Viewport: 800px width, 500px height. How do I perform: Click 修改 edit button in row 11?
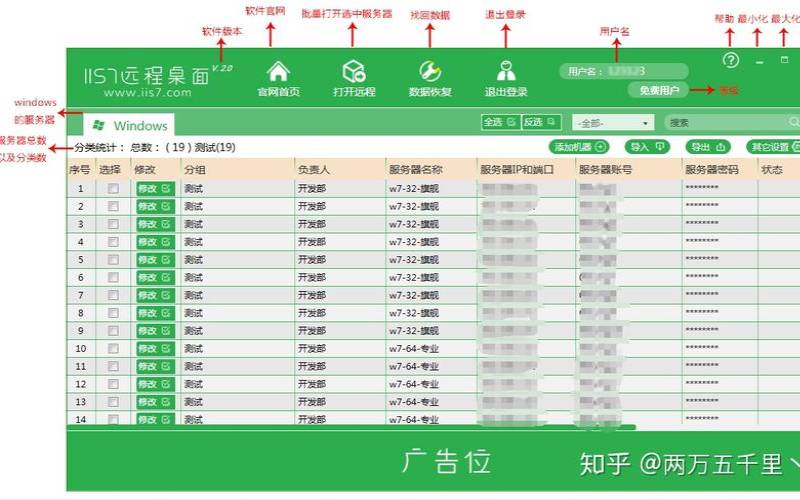pyautogui.click(x=155, y=366)
